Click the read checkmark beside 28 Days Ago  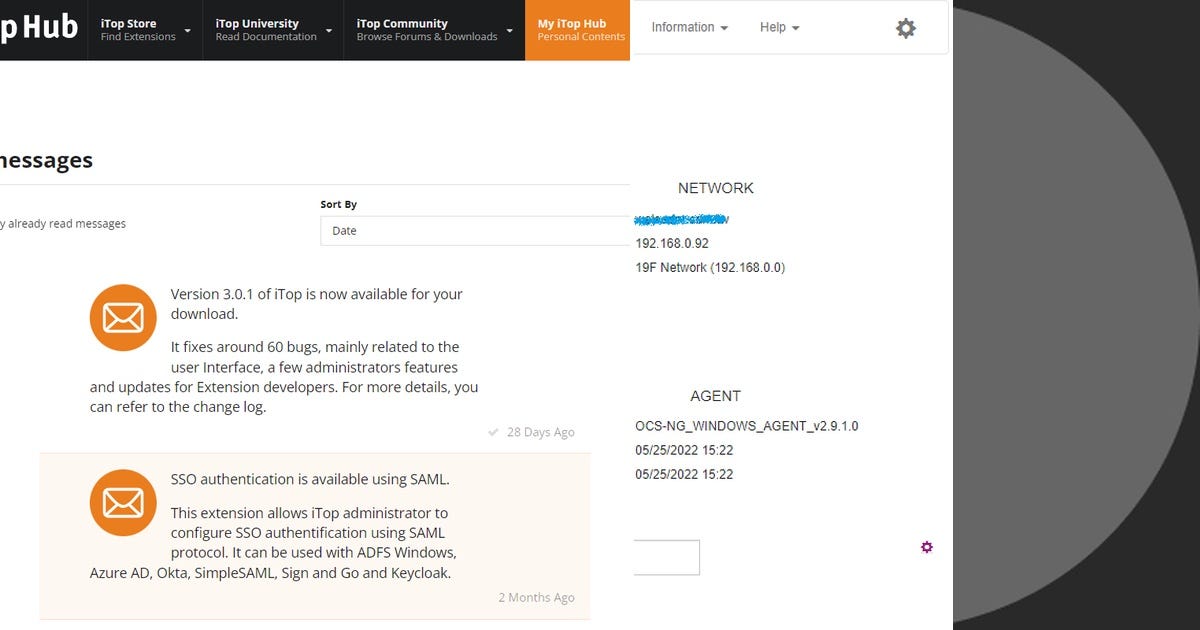492,432
